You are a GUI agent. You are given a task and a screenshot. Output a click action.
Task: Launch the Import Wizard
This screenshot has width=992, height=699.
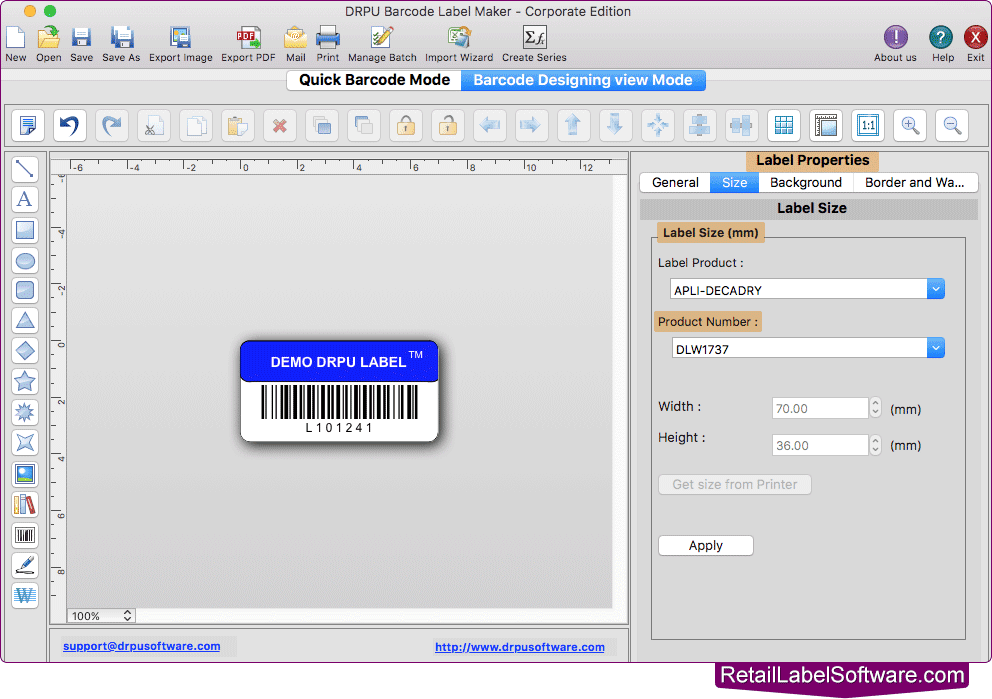pos(459,38)
